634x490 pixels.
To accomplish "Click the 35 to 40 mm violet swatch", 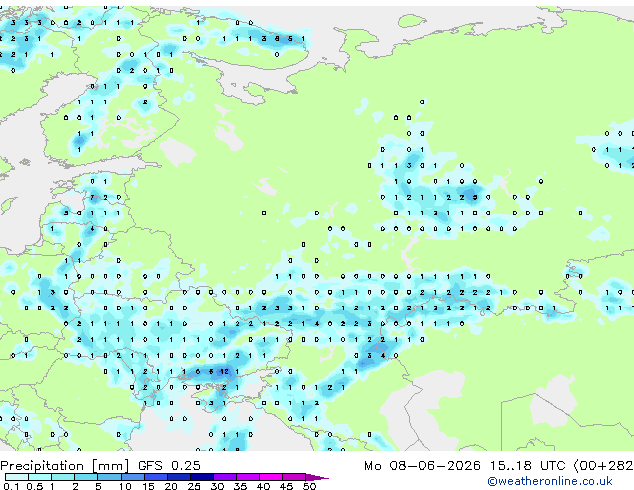I will 248,477.
